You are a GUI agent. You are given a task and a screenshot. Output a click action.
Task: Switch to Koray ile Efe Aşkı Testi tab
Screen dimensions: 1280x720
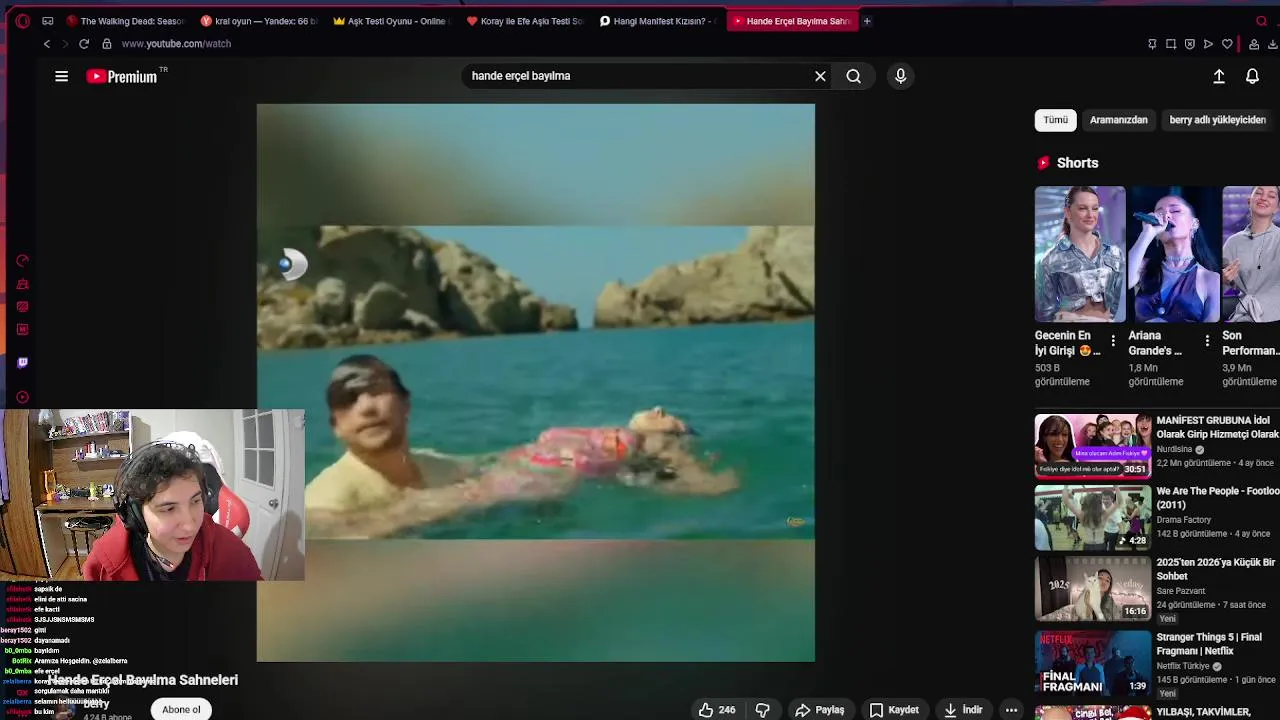(x=524, y=21)
